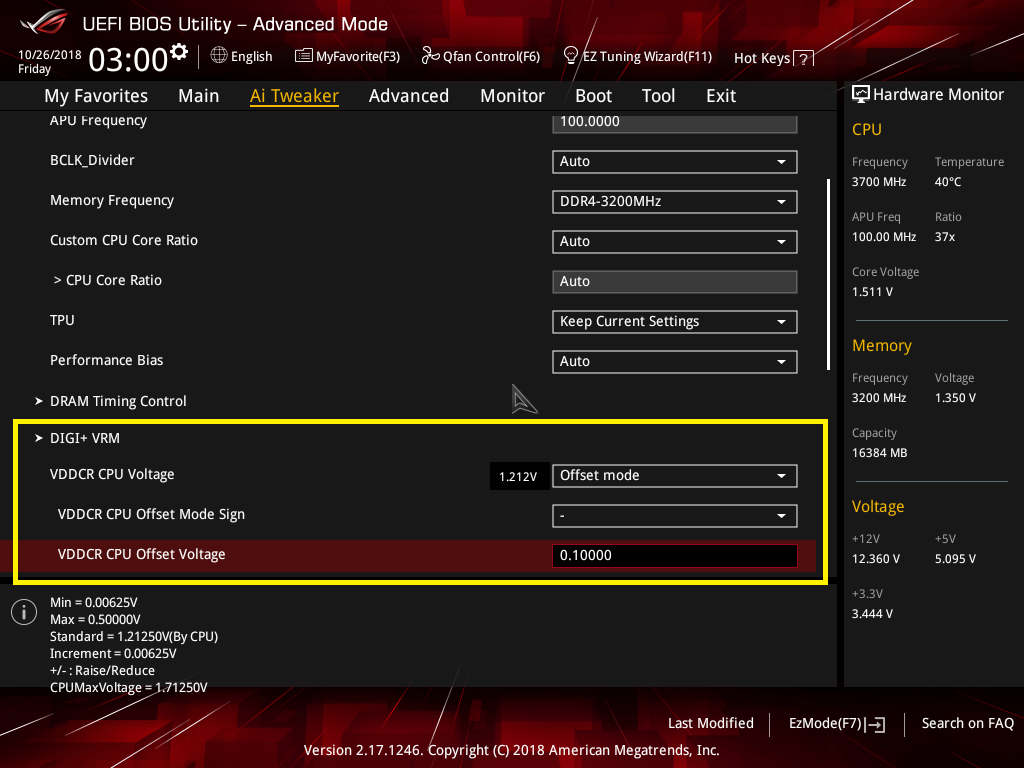The width and height of the screenshot is (1024, 768).
Task: Open clock settings gear icon
Action: tap(179, 52)
